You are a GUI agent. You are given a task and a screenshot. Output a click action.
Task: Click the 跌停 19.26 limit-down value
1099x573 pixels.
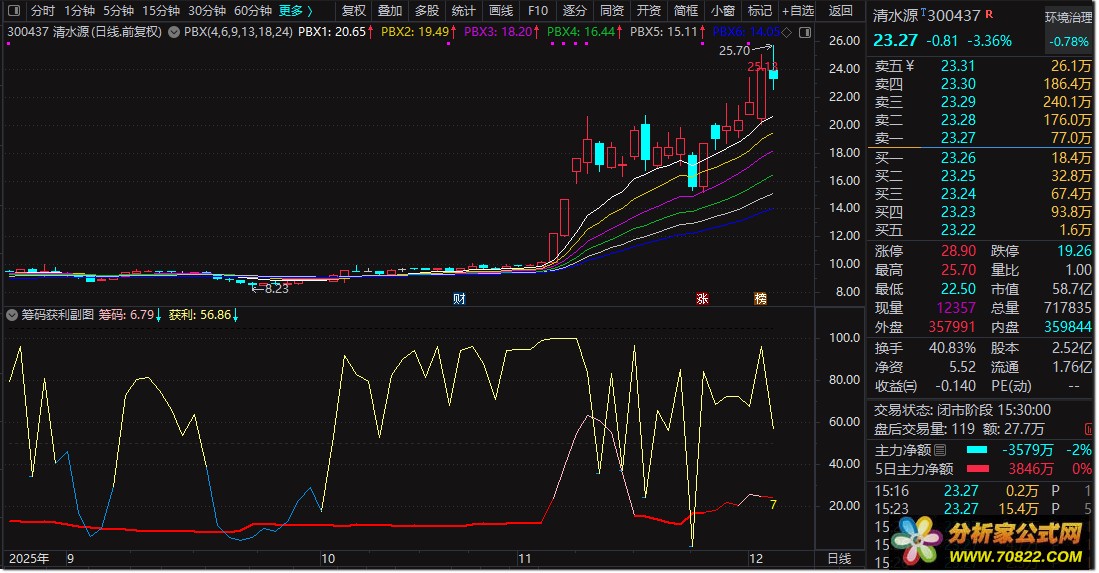click(x=1074, y=251)
